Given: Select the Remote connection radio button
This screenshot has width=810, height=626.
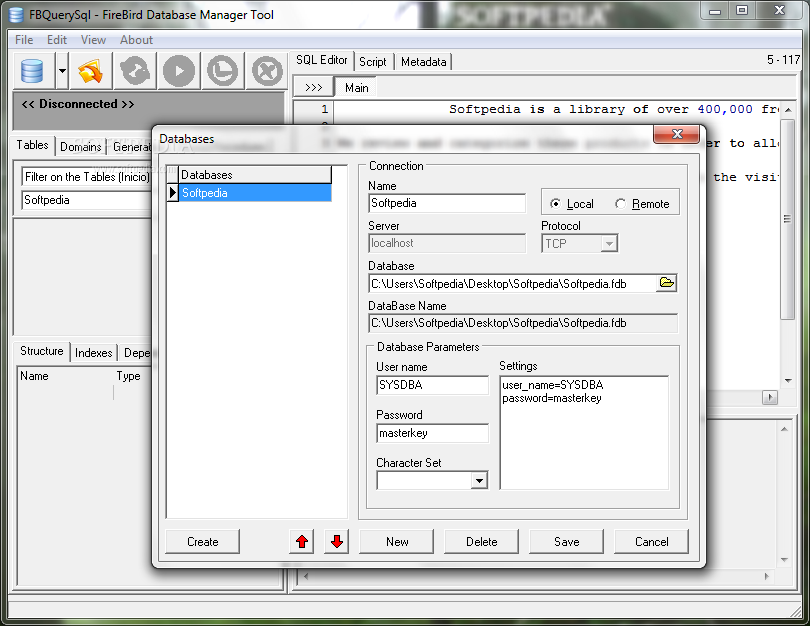Looking at the screenshot, I should coord(620,204).
